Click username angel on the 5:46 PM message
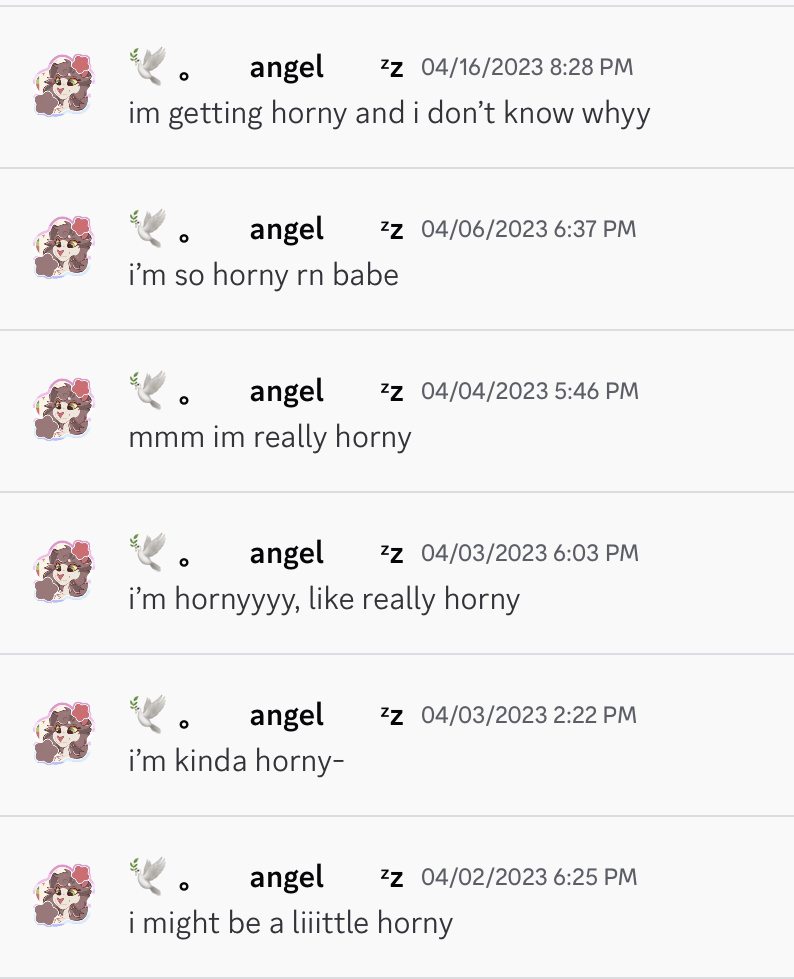Screen dimensions: 794x979 [287, 392]
